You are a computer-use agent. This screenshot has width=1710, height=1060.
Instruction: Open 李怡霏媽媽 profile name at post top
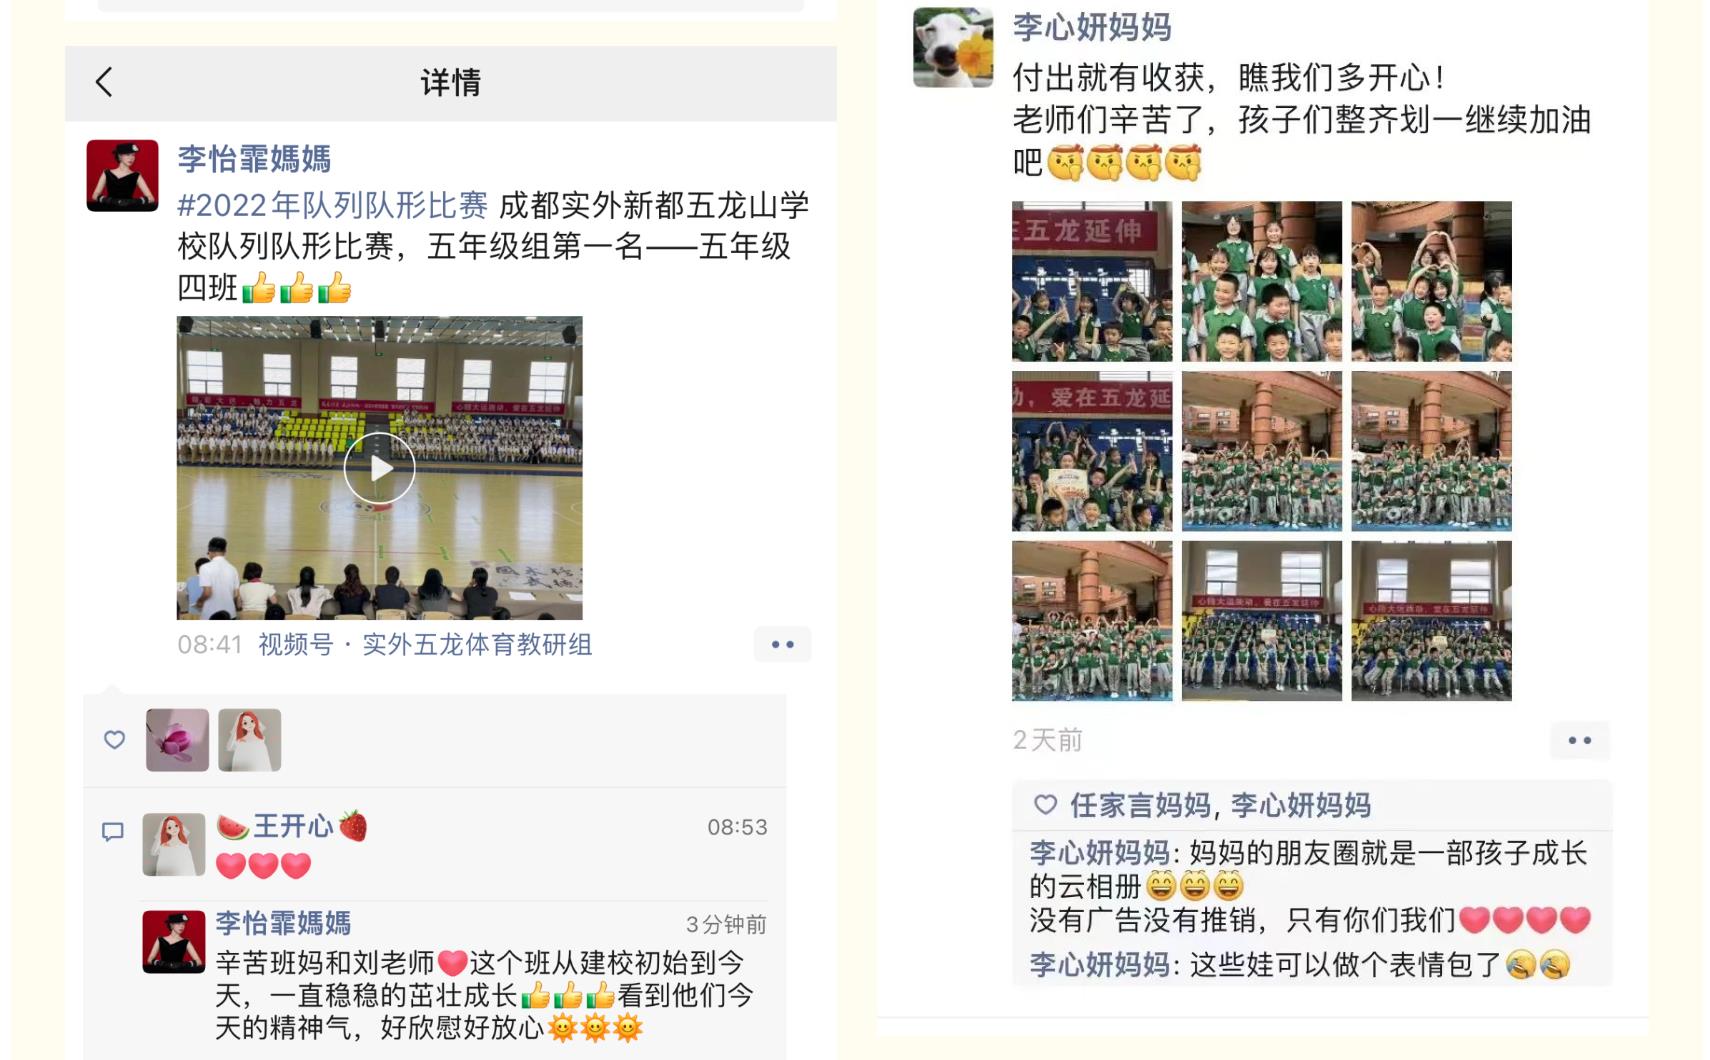[254, 159]
